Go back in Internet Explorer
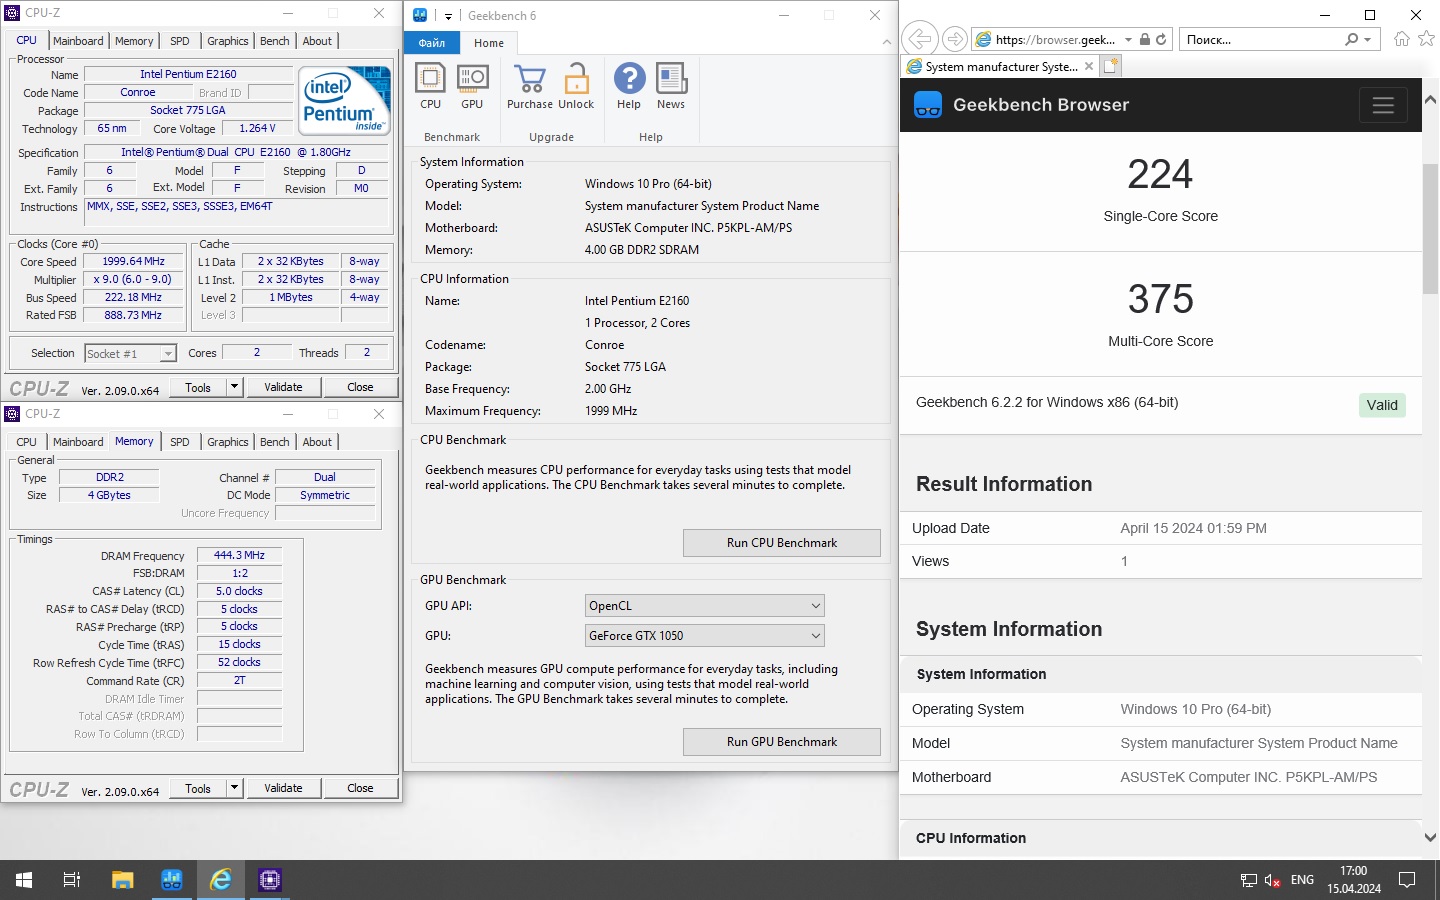 pyautogui.click(x=919, y=39)
